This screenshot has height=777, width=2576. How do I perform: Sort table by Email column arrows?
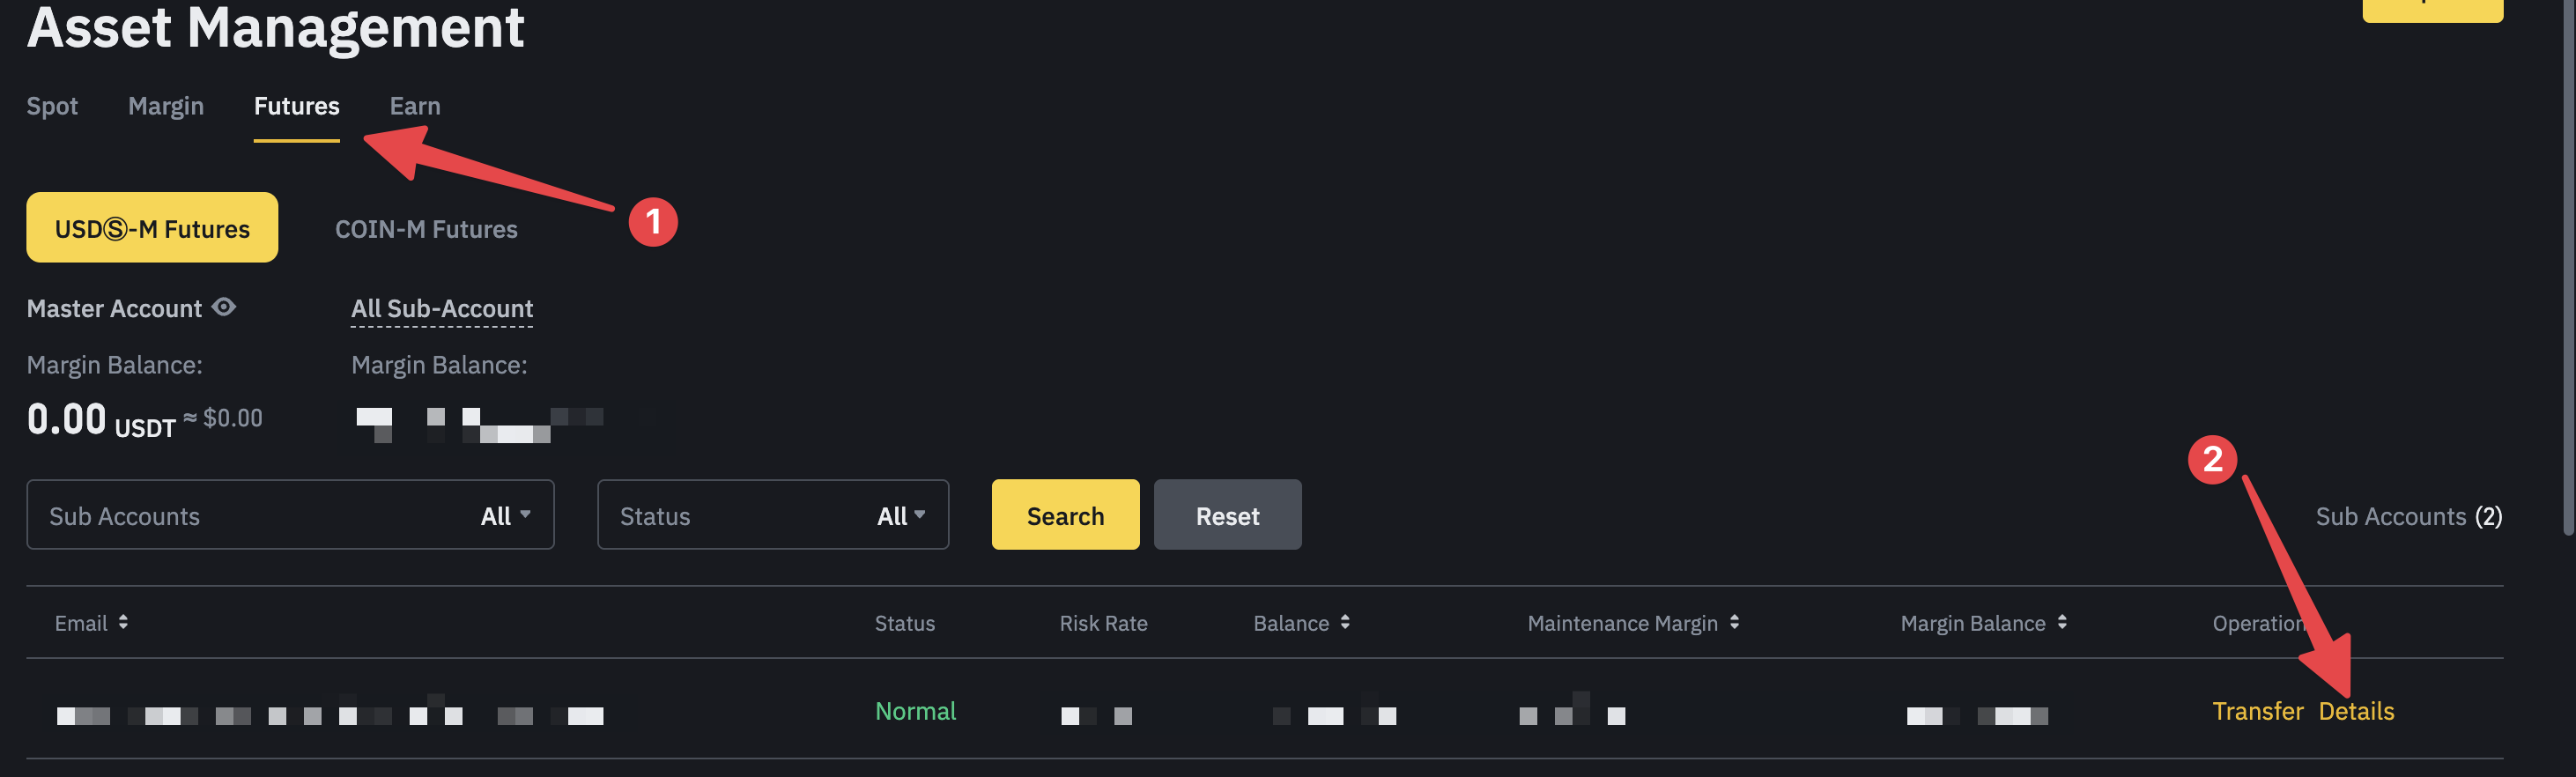point(123,622)
